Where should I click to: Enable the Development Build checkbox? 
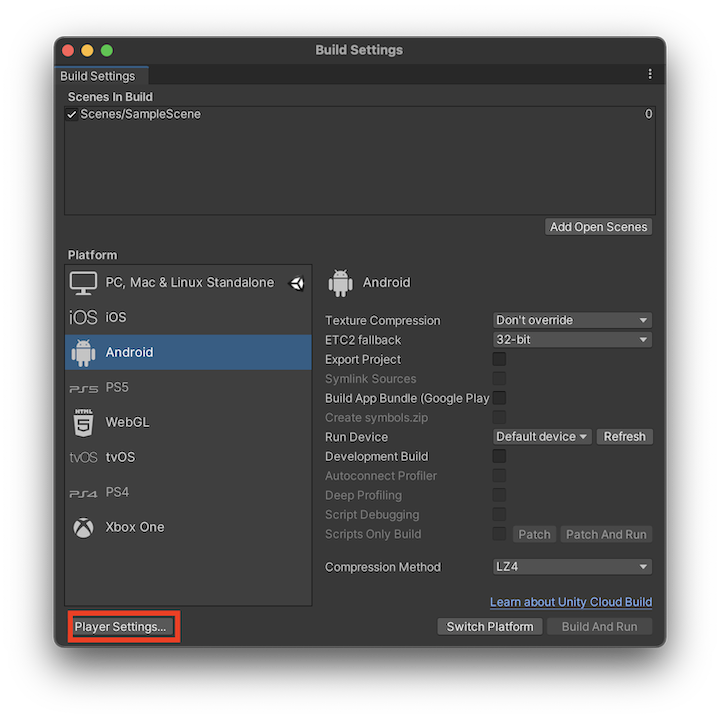coord(499,456)
